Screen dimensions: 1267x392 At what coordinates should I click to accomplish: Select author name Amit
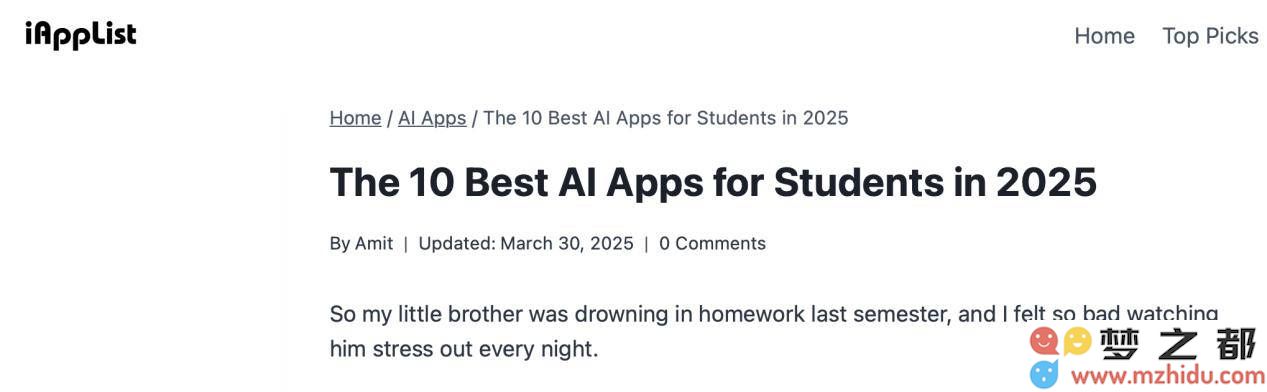click(x=374, y=243)
